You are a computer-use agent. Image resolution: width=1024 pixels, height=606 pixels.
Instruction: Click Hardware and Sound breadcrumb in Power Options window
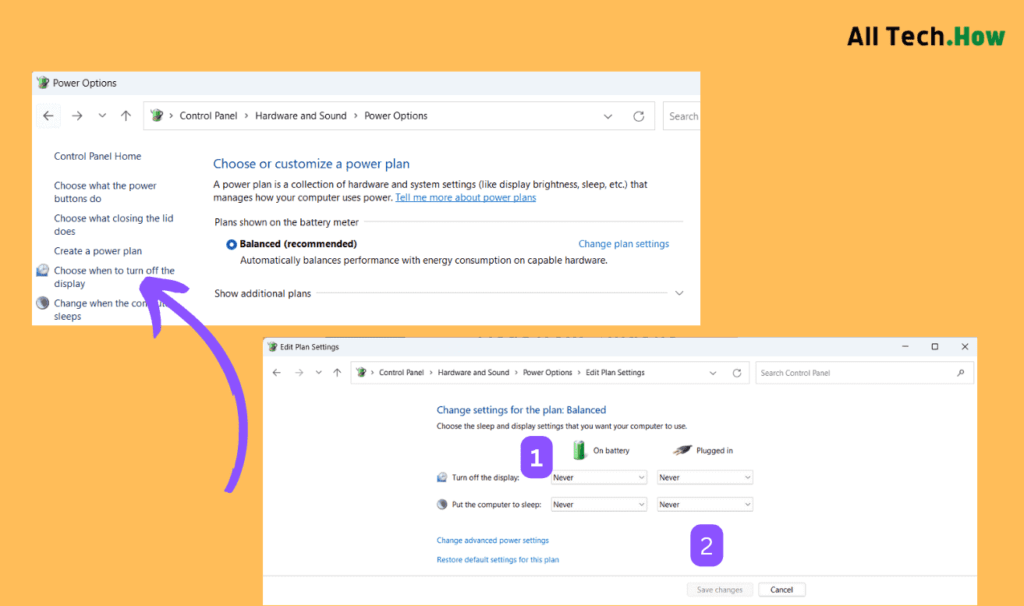tap(300, 116)
